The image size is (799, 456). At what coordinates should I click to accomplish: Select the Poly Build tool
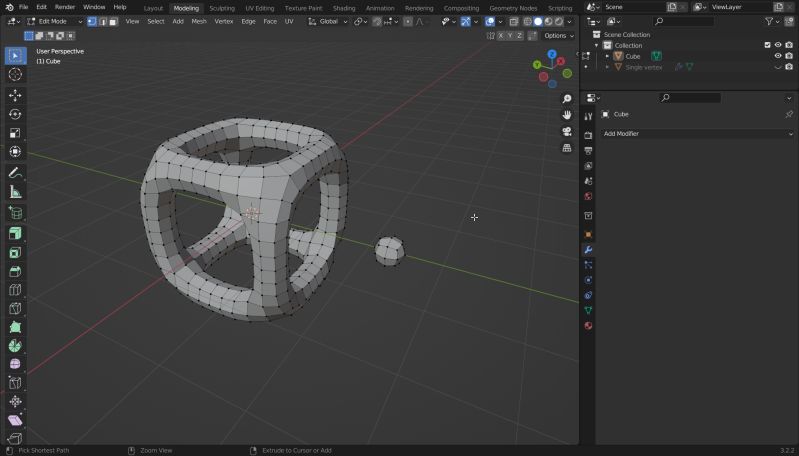[15, 327]
